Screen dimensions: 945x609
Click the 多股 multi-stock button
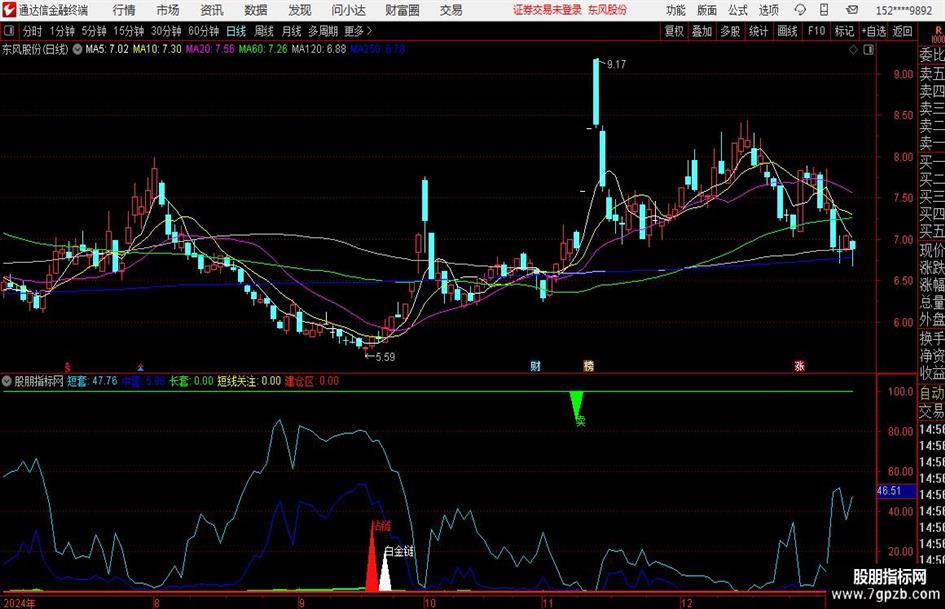point(730,31)
